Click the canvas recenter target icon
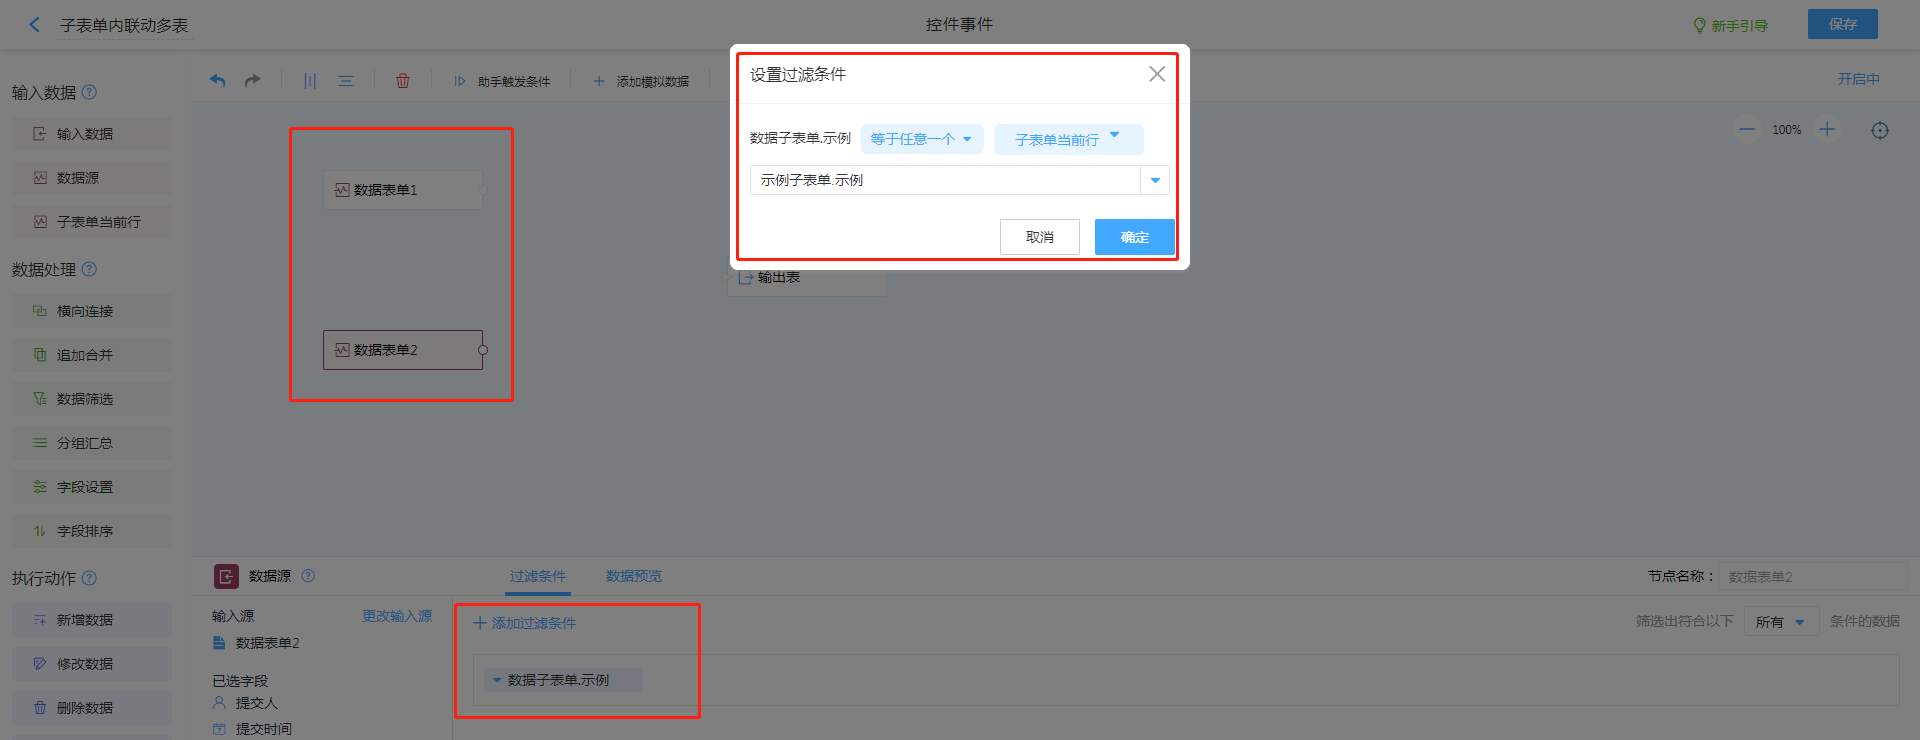 click(x=1880, y=130)
